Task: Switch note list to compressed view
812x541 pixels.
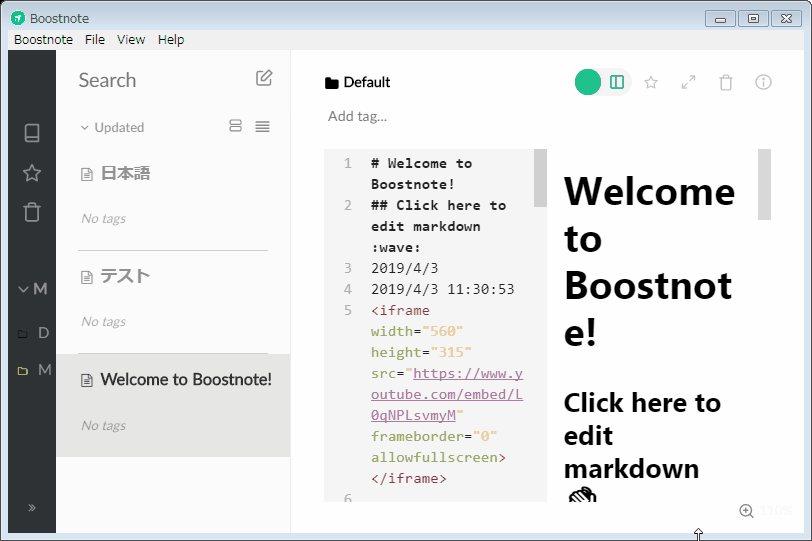Action: click(263, 126)
